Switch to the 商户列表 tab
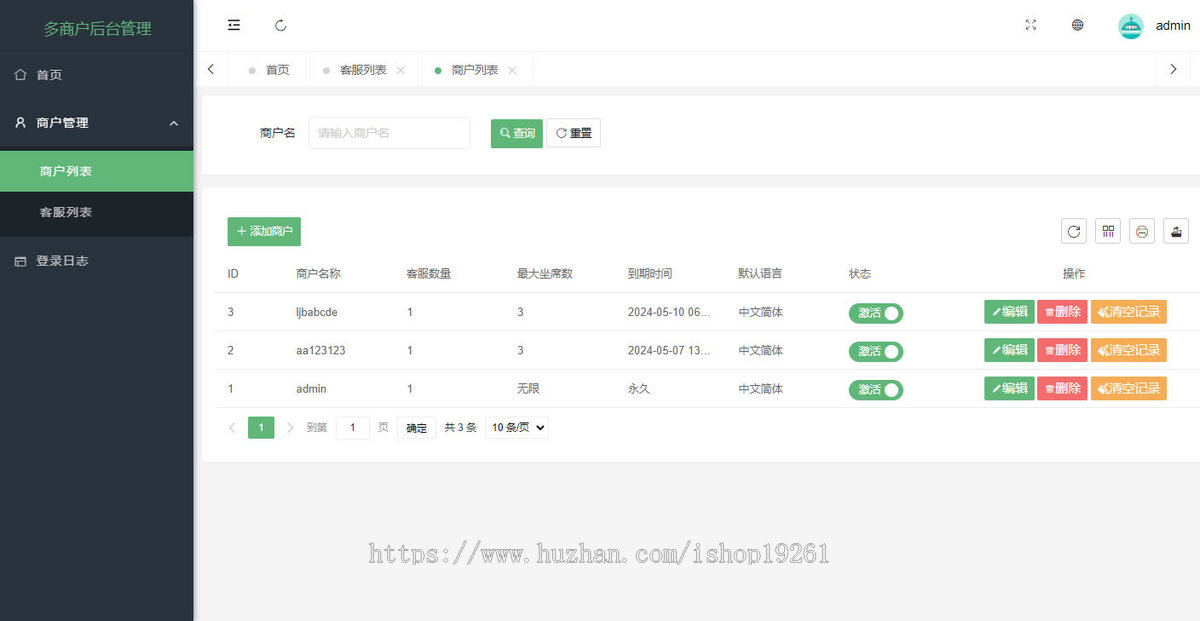Image resolution: width=1200 pixels, height=621 pixels. click(x=475, y=70)
